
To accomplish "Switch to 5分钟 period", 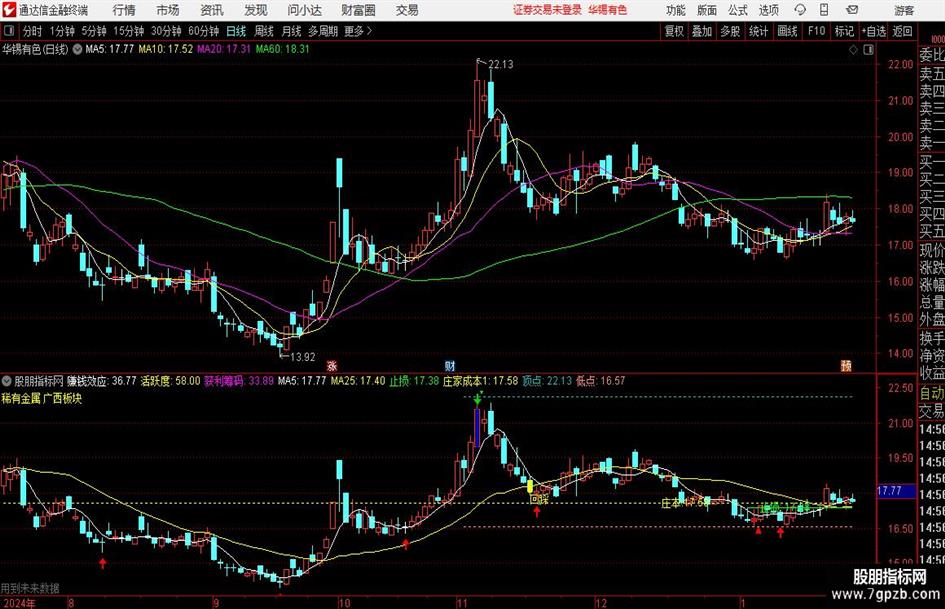I will coord(94,31).
